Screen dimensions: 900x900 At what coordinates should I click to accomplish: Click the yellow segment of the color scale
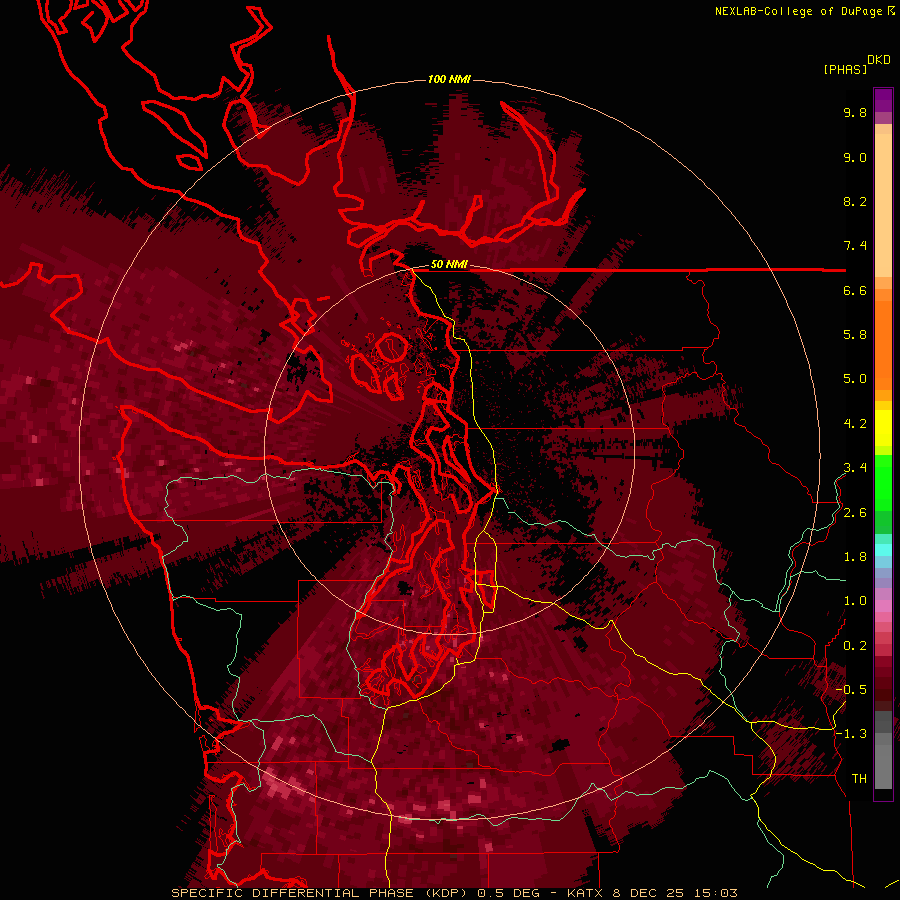(x=883, y=428)
